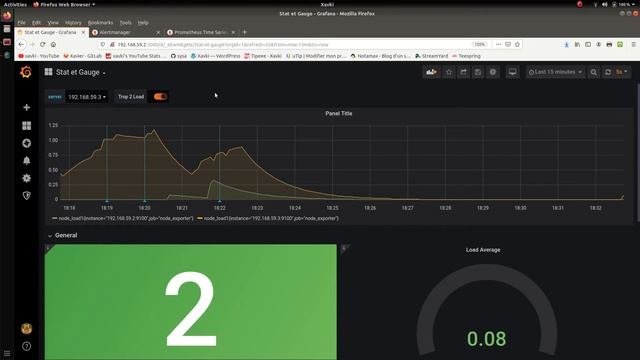Open the Help menu in Firefox
This screenshot has height=360, width=640.
pyautogui.click(x=143, y=22)
